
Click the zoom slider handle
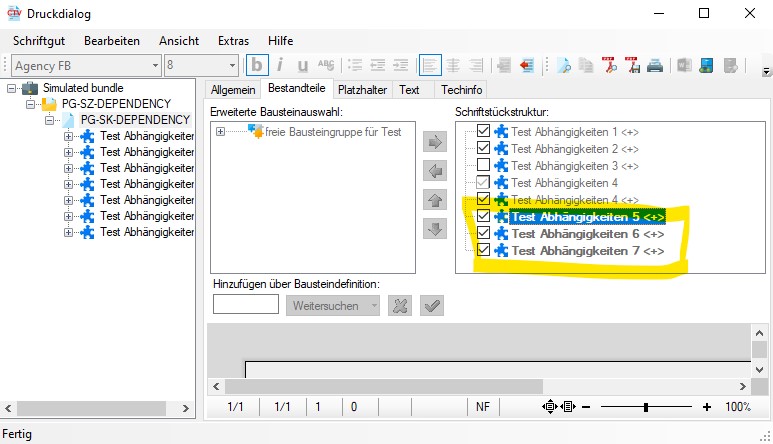[646, 407]
